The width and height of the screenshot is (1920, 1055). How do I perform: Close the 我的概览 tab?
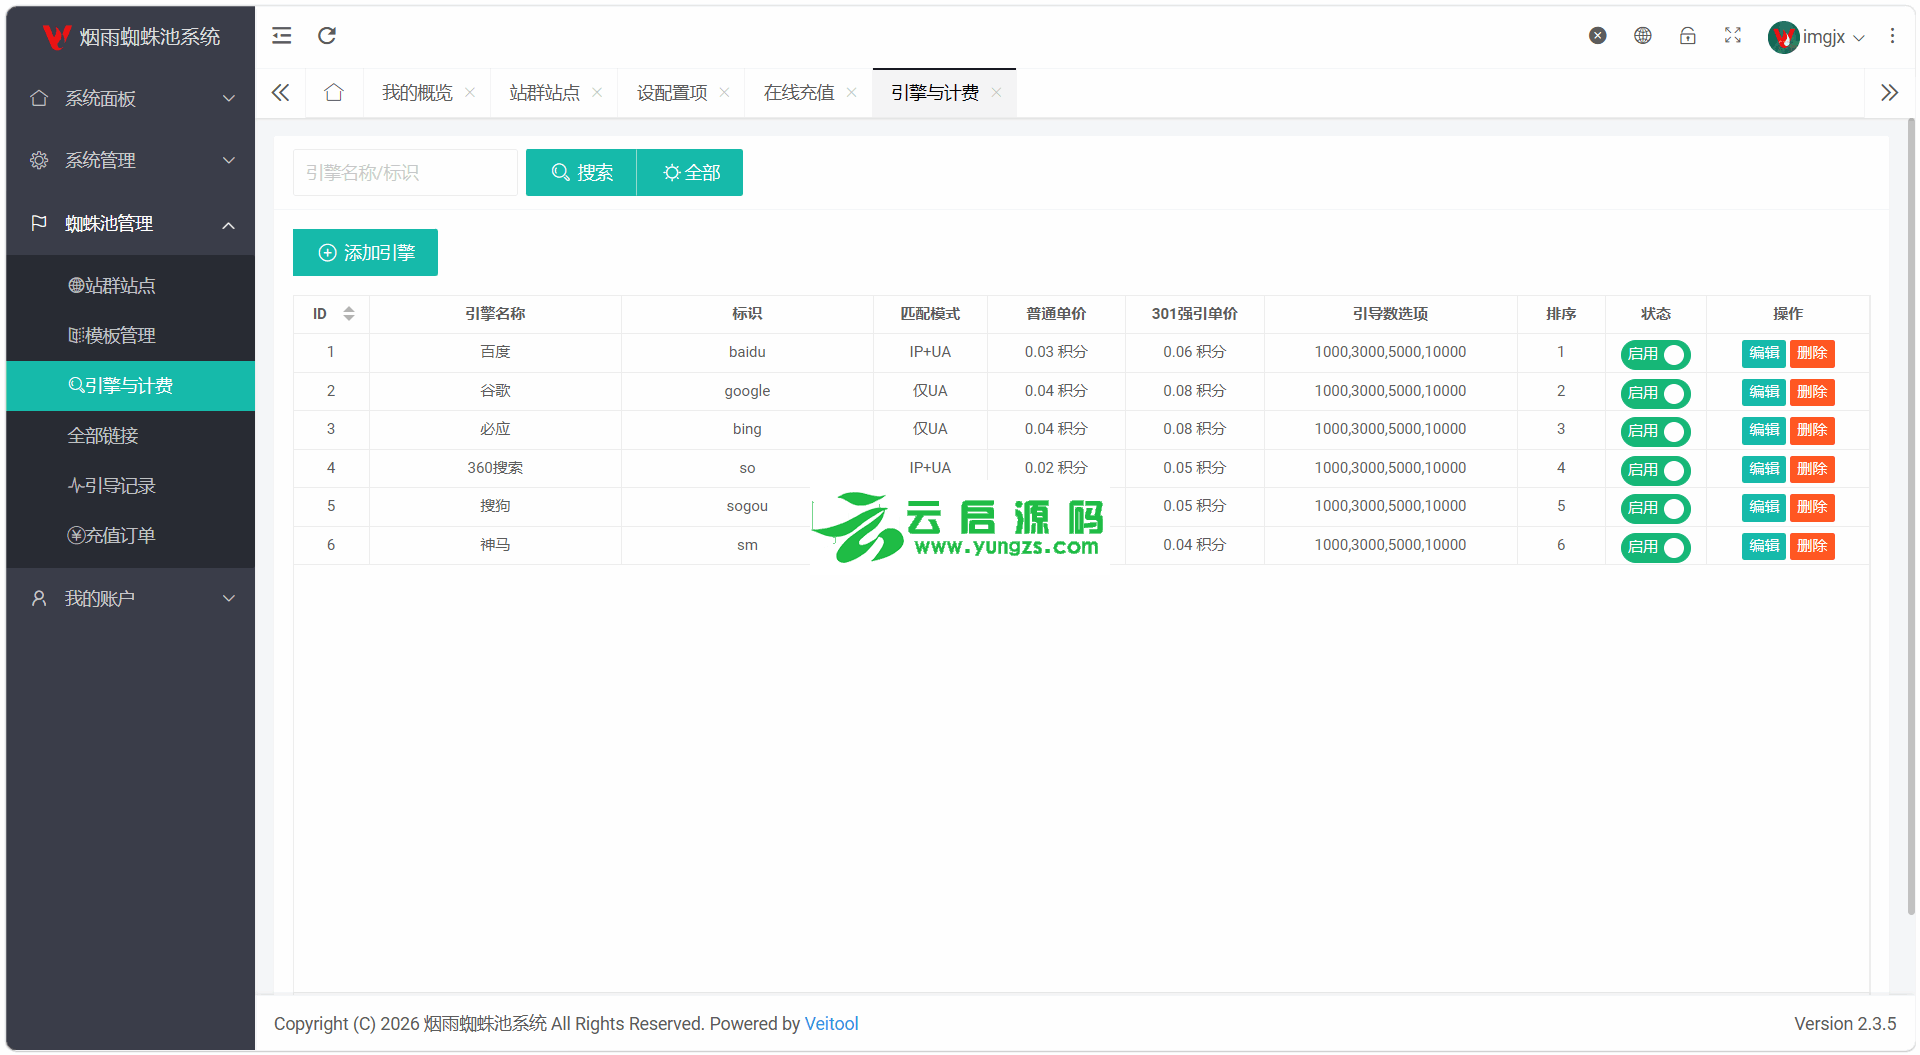click(x=470, y=93)
